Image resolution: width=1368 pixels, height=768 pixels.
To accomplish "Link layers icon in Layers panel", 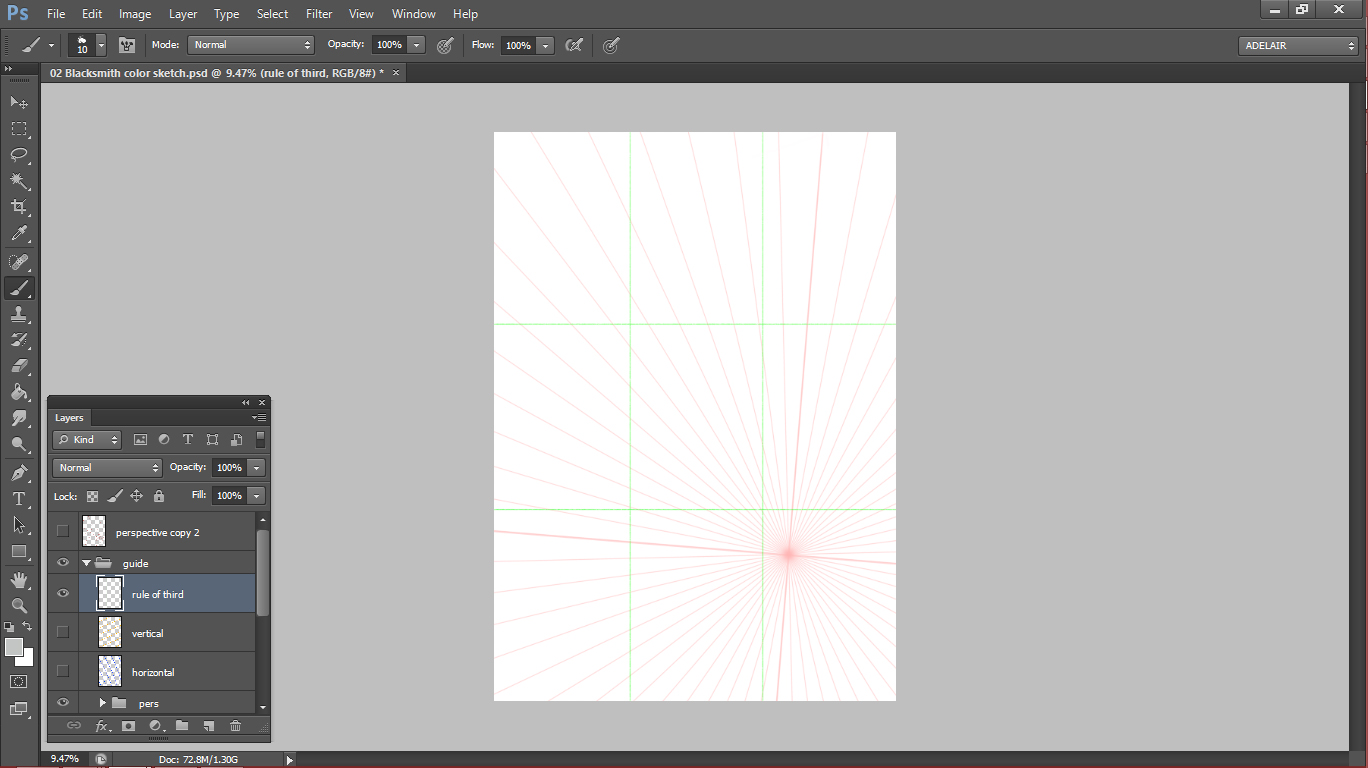I will [74, 726].
